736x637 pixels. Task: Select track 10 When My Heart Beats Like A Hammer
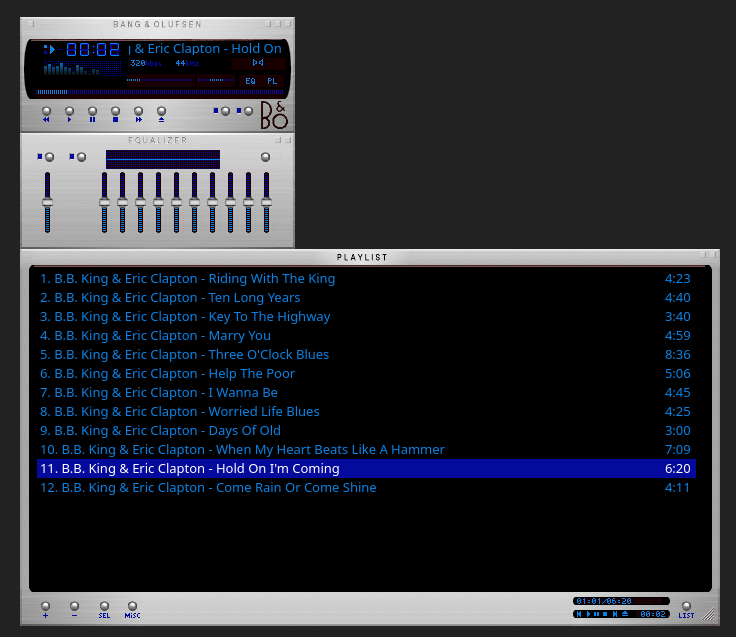(x=366, y=450)
